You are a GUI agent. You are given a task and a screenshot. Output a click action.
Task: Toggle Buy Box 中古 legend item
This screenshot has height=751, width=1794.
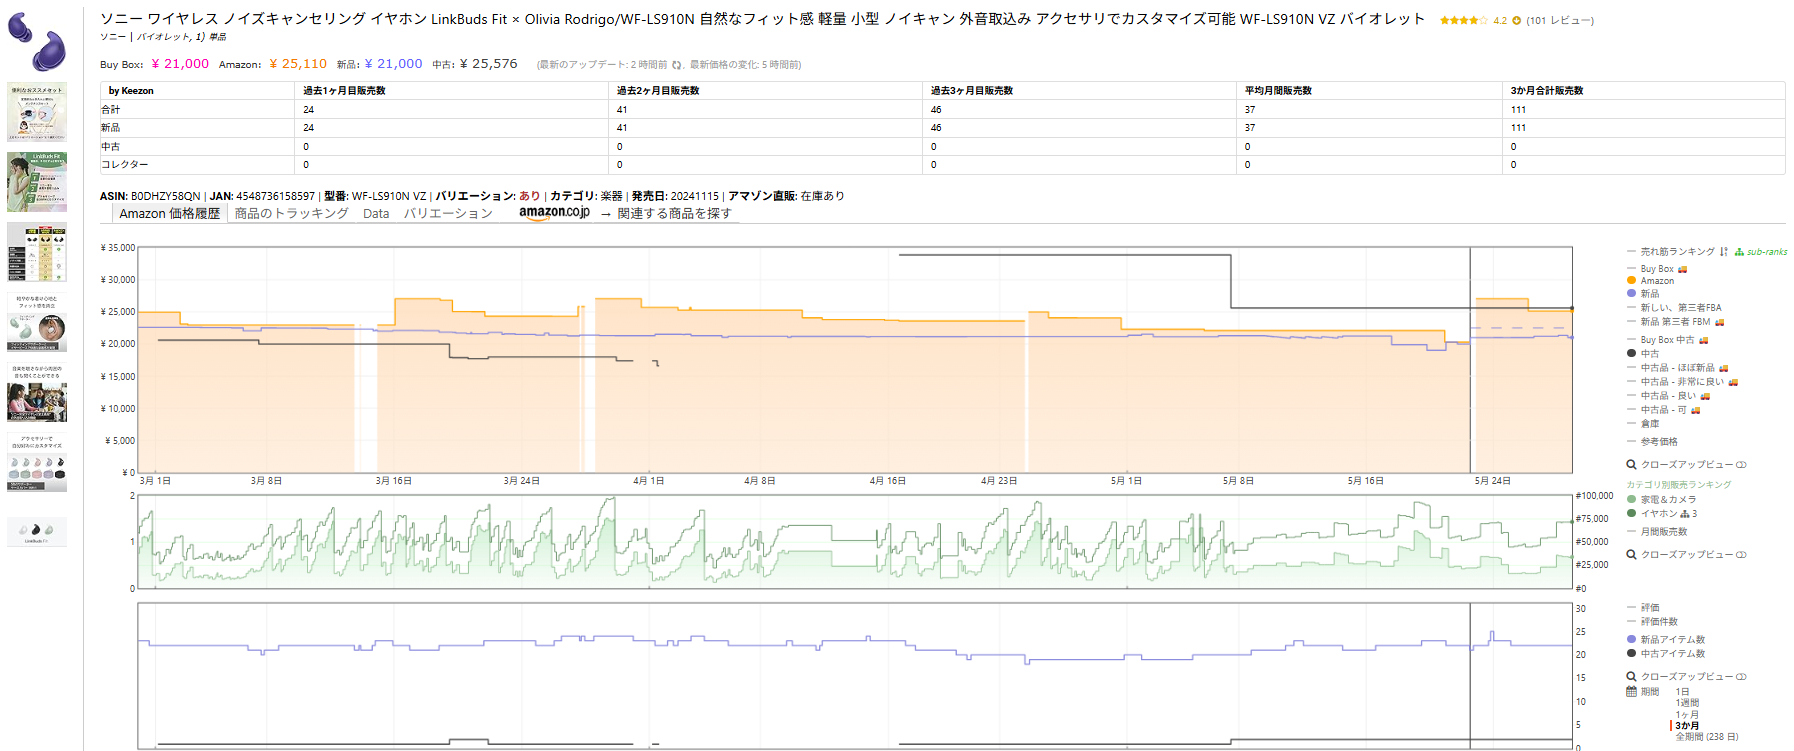[x=1667, y=340]
